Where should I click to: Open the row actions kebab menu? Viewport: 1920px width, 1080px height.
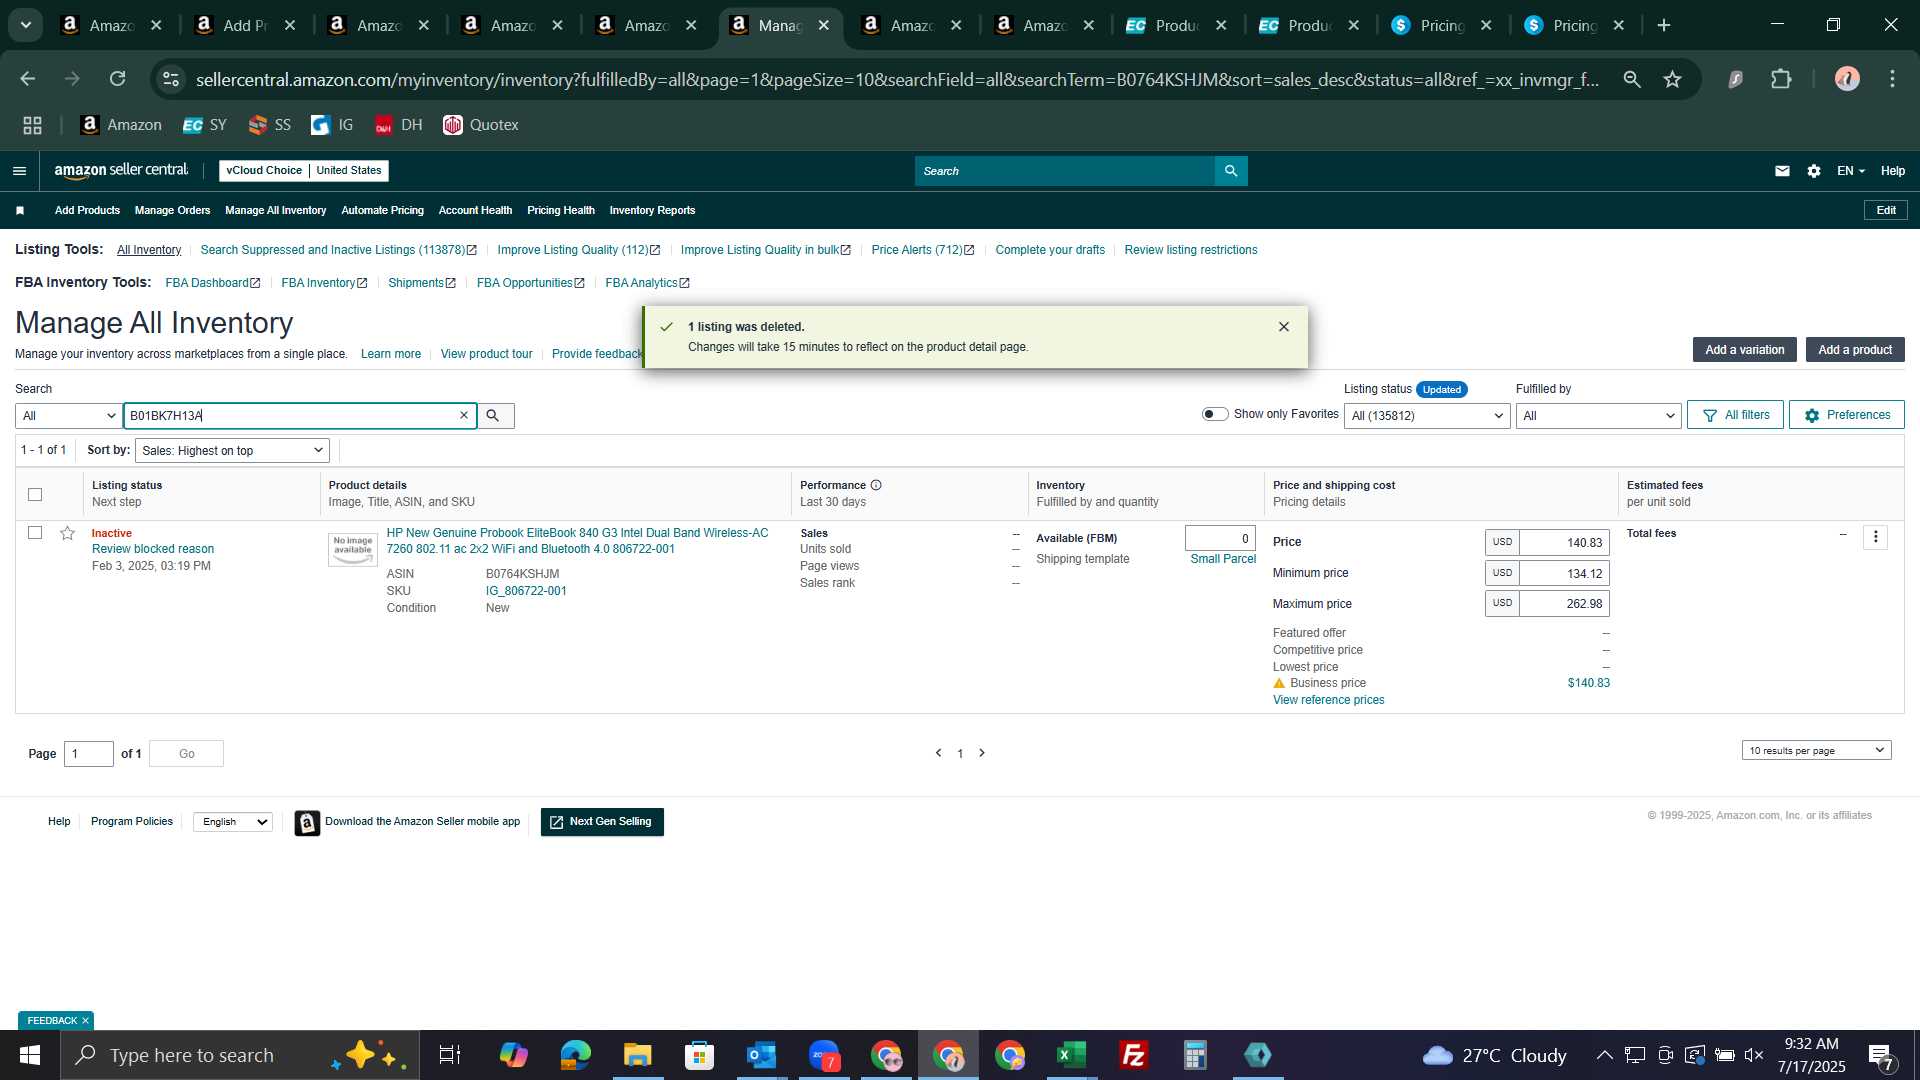tap(1876, 537)
